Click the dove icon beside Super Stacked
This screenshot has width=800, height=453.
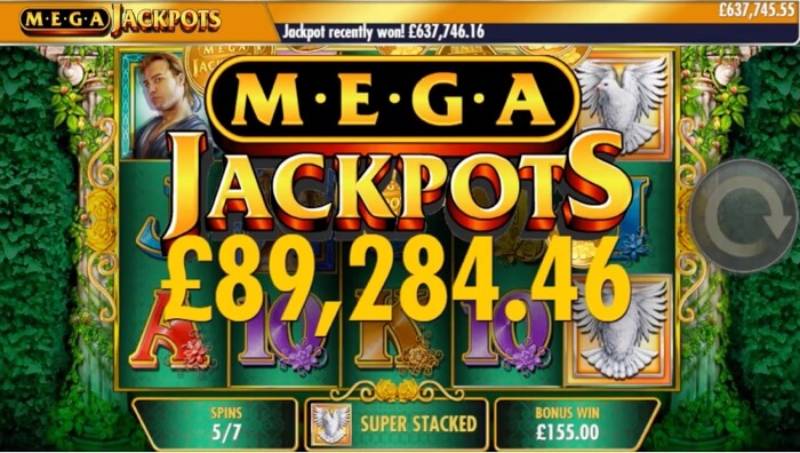click(332, 424)
